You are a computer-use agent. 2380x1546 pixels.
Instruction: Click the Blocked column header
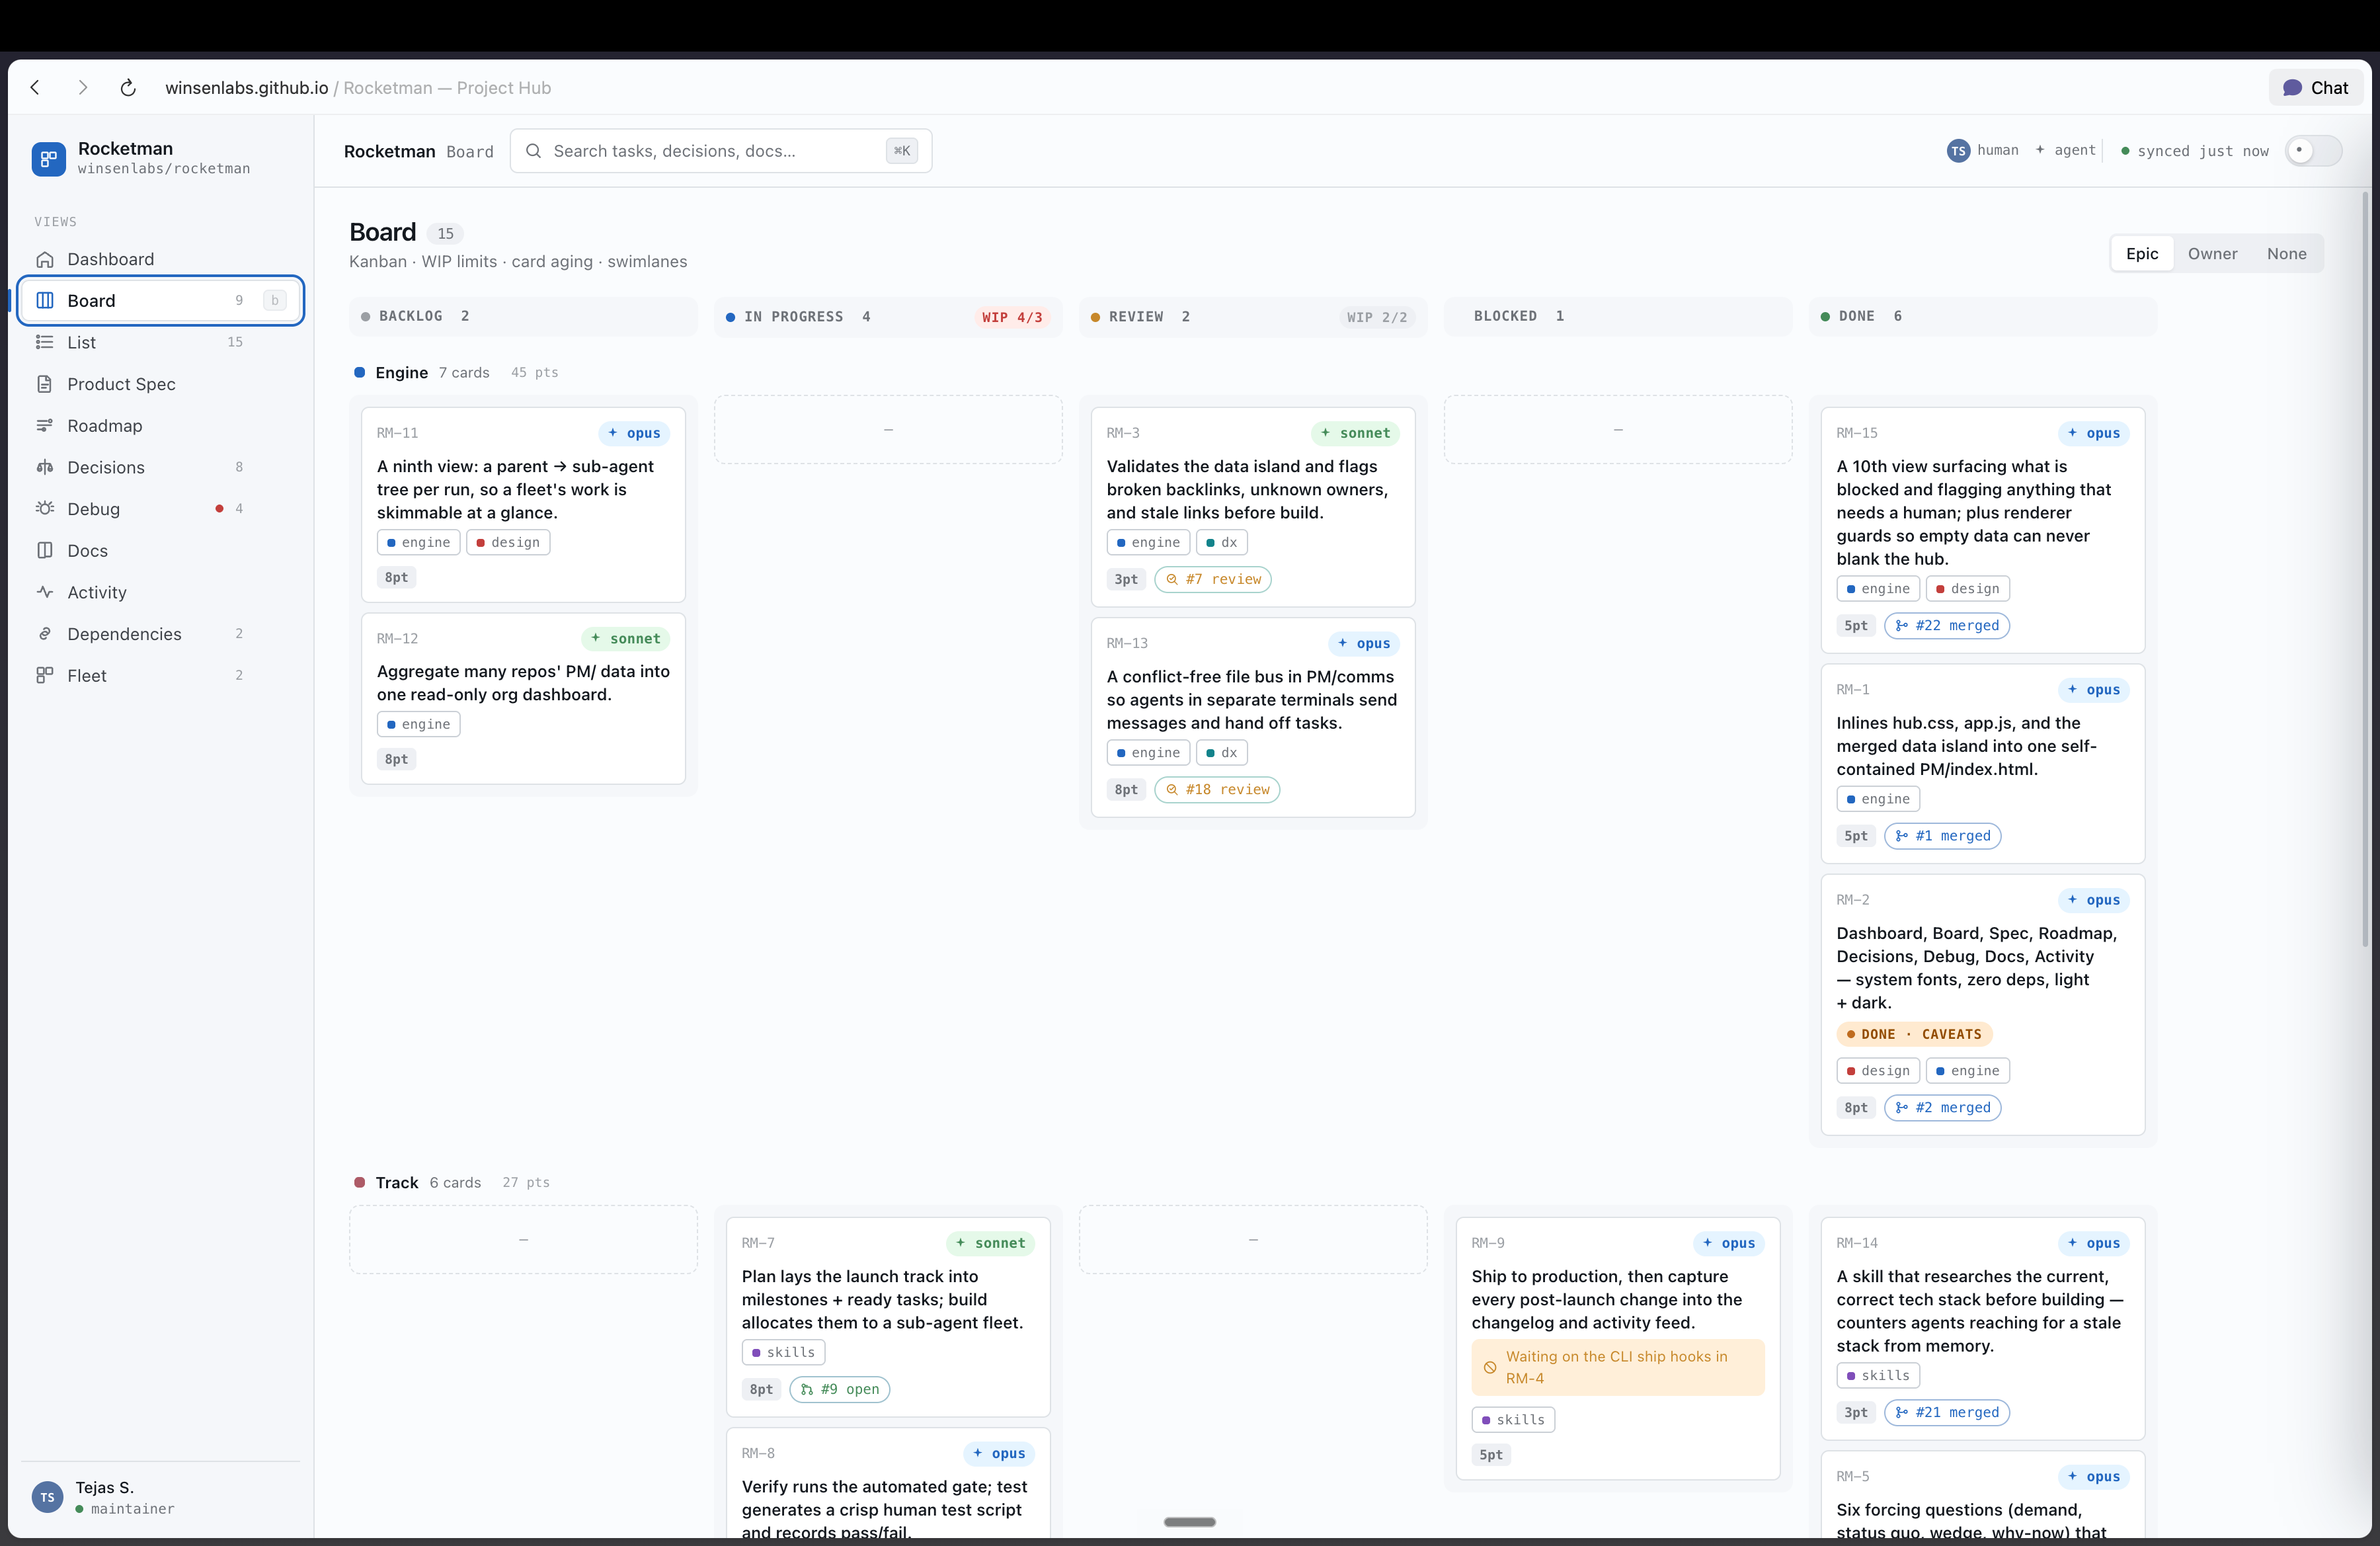[x=1617, y=316]
